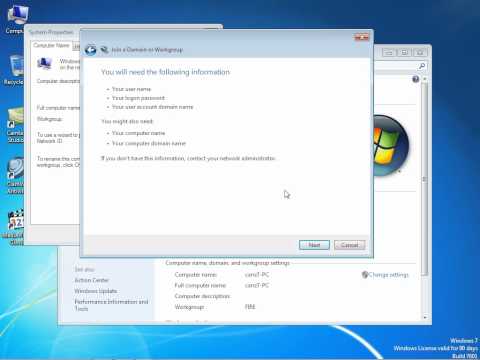
Task: Click the scroll down arrow in the System window
Action: pyautogui.click(x=425, y=317)
